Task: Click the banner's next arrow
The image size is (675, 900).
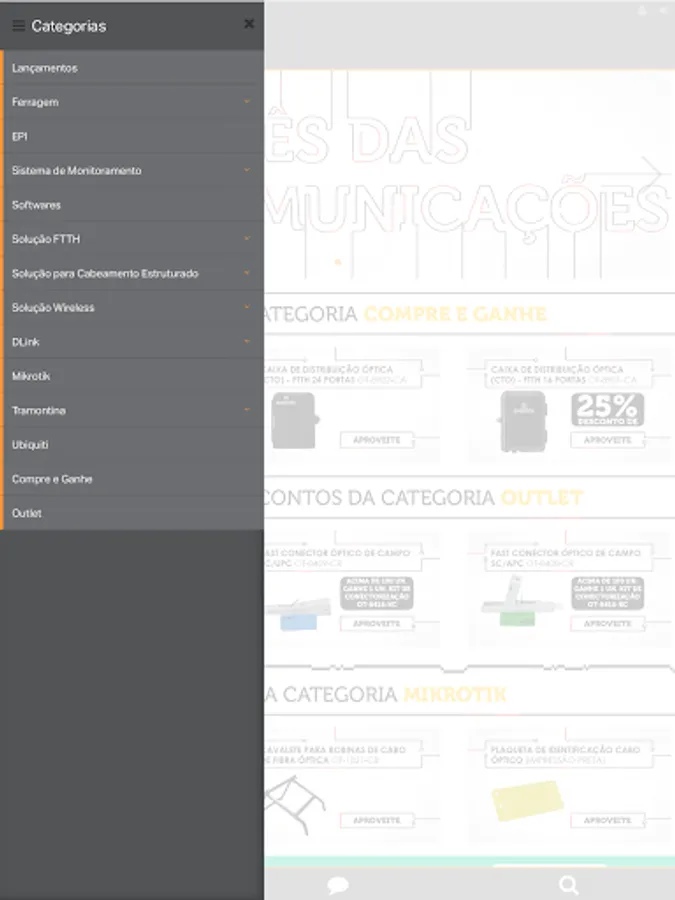Action: [652, 172]
